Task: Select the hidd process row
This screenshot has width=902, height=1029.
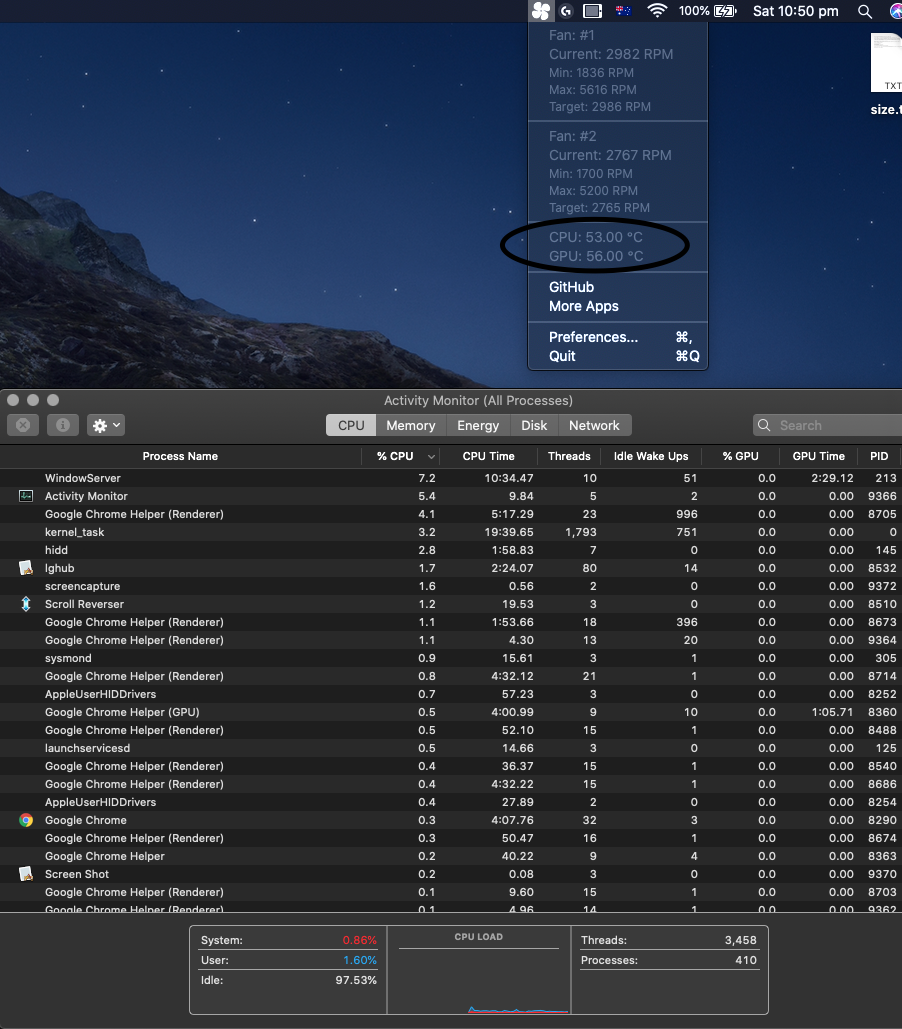Action: (x=451, y=550)
